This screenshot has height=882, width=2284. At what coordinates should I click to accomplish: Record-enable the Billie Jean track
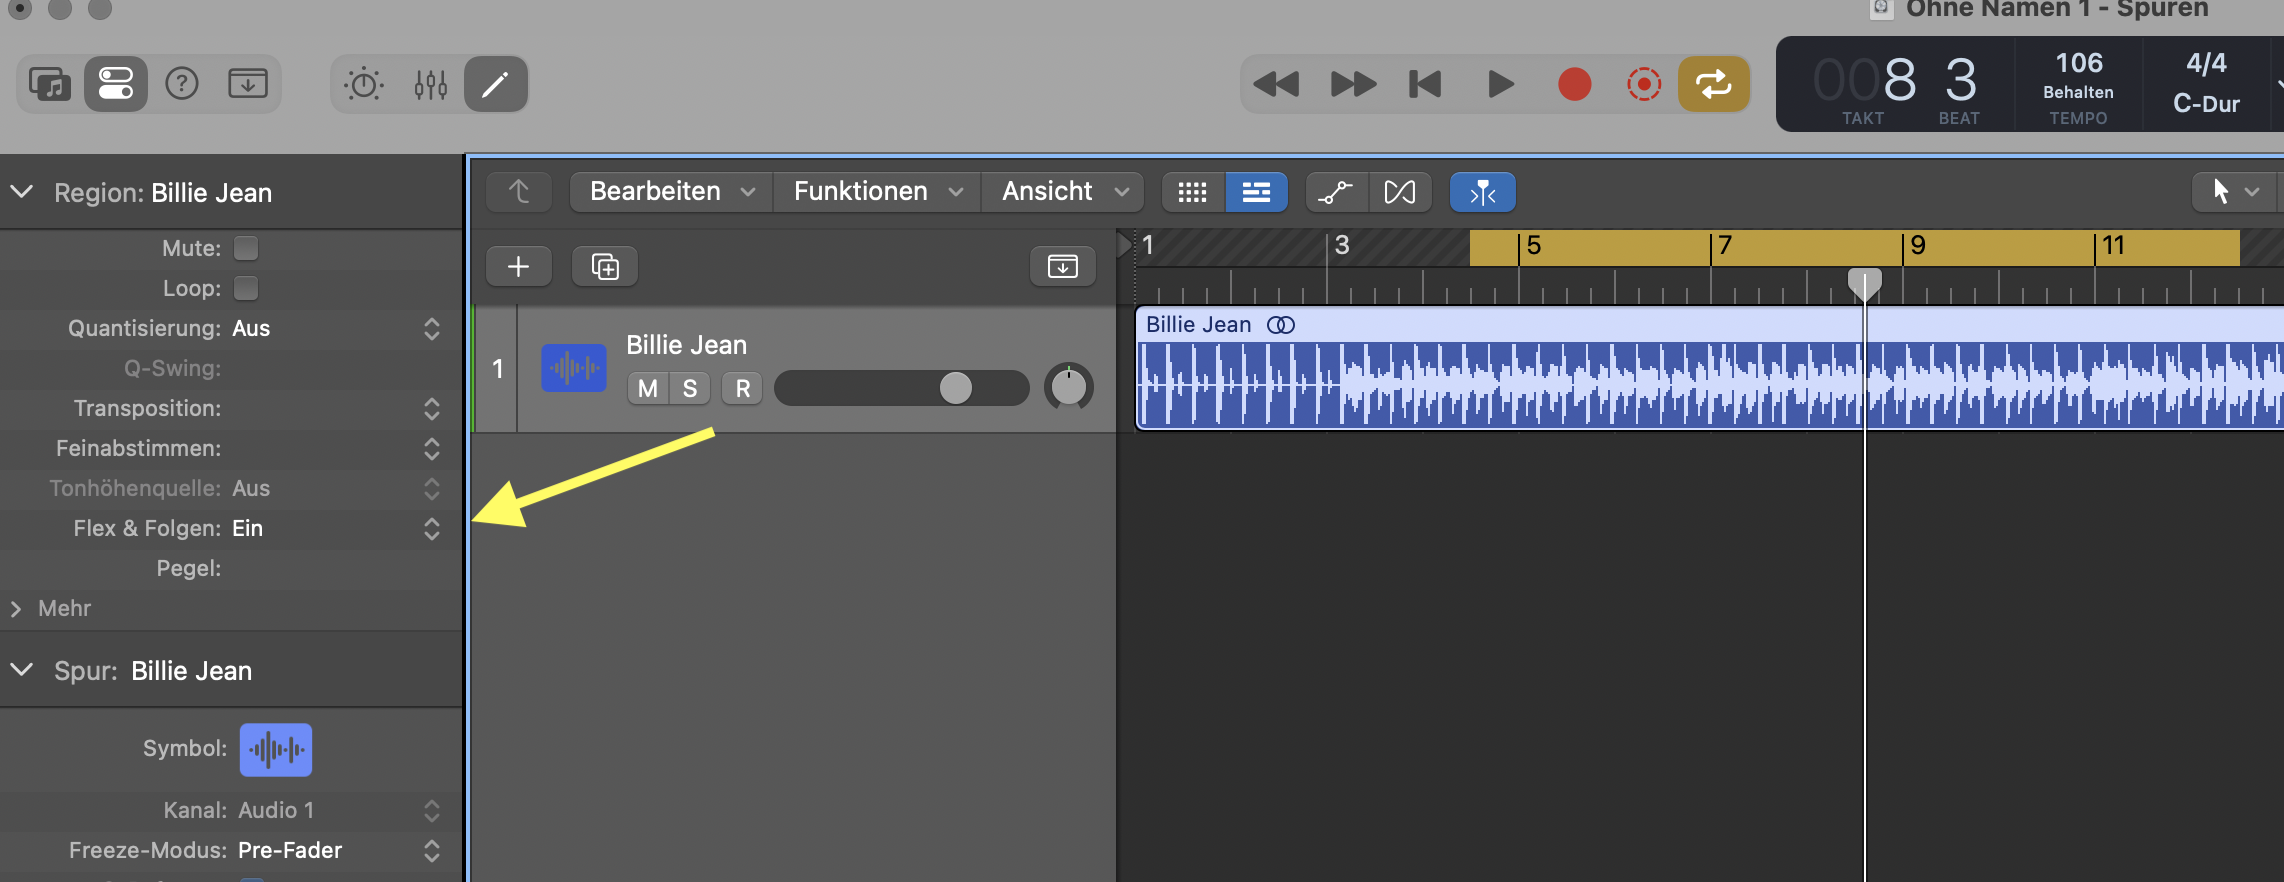click(742, 389)
